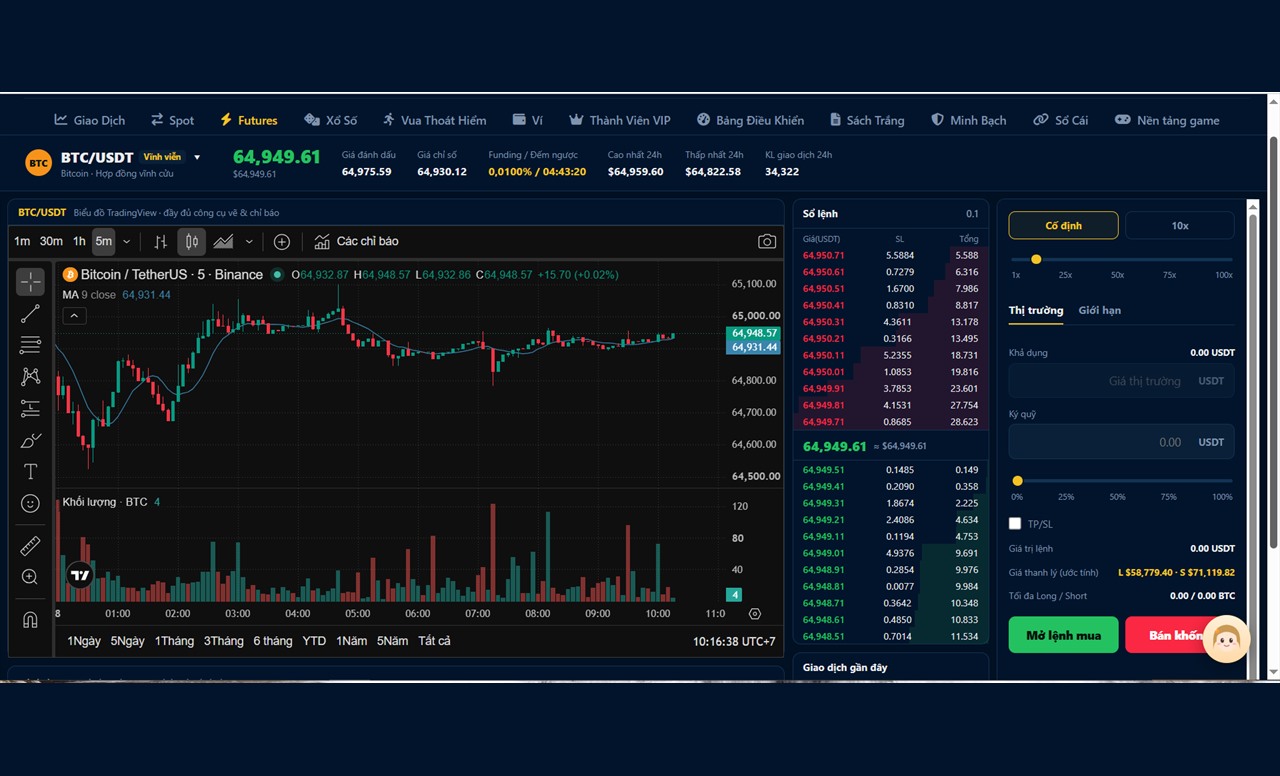This screenshot has height=776, width=1280.
Task: Select the Text annotation tool
Action: [30, 471]
